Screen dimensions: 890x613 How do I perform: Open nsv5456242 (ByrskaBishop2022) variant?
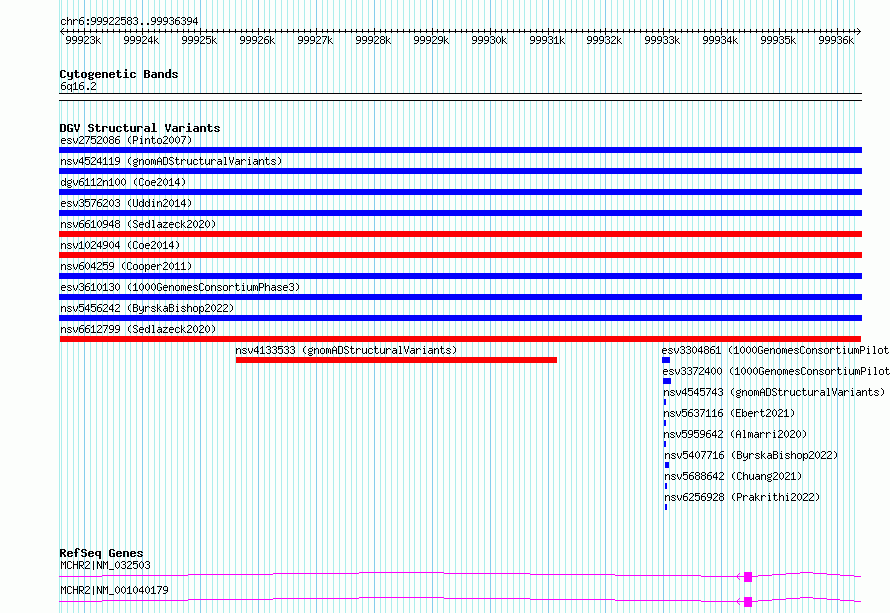[x=147, y=308]
